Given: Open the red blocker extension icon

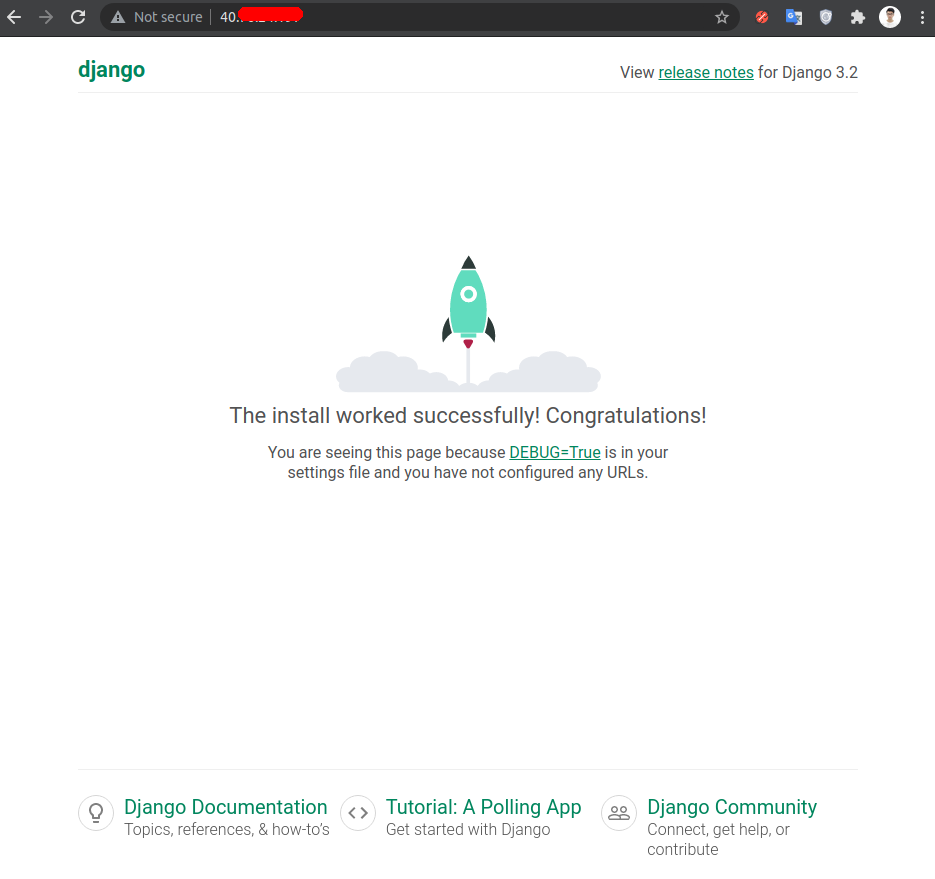Looking at the screenshot, I should click(761, 17).
